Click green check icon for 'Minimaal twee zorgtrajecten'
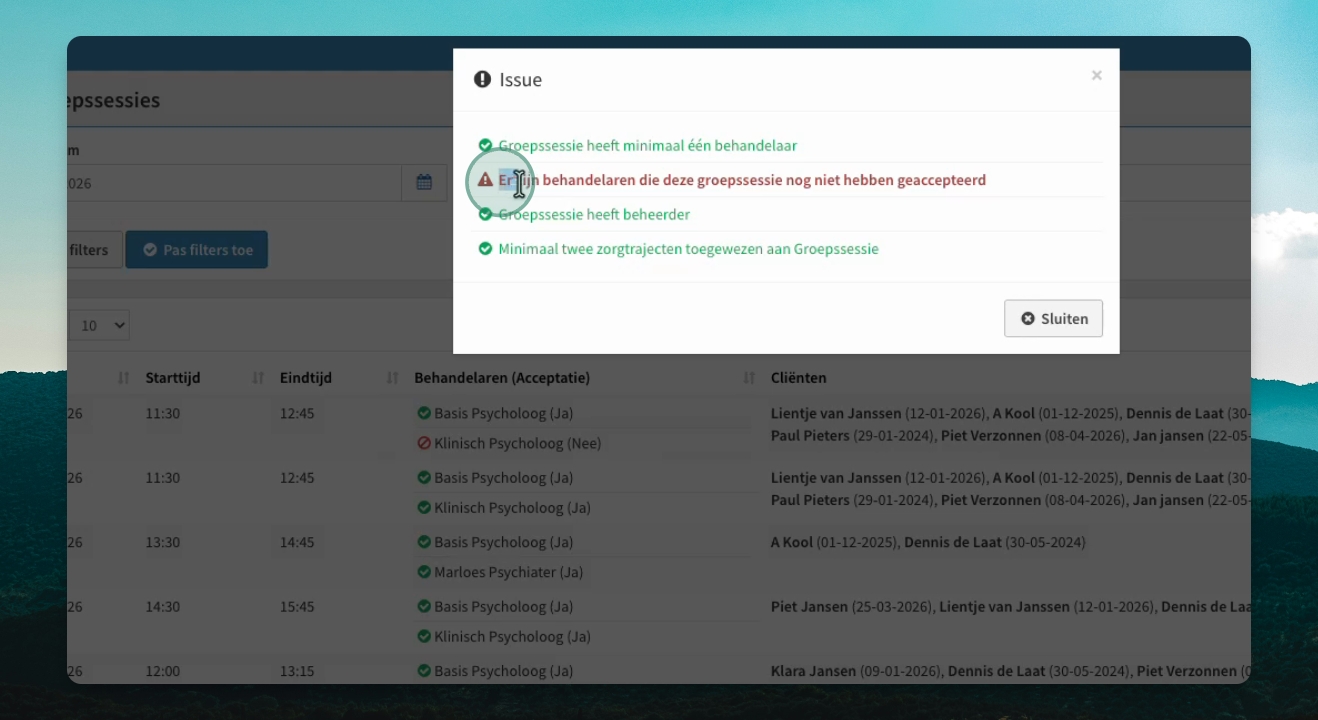Viewport: 1318px width, 720px height. [x=485, y=248]
